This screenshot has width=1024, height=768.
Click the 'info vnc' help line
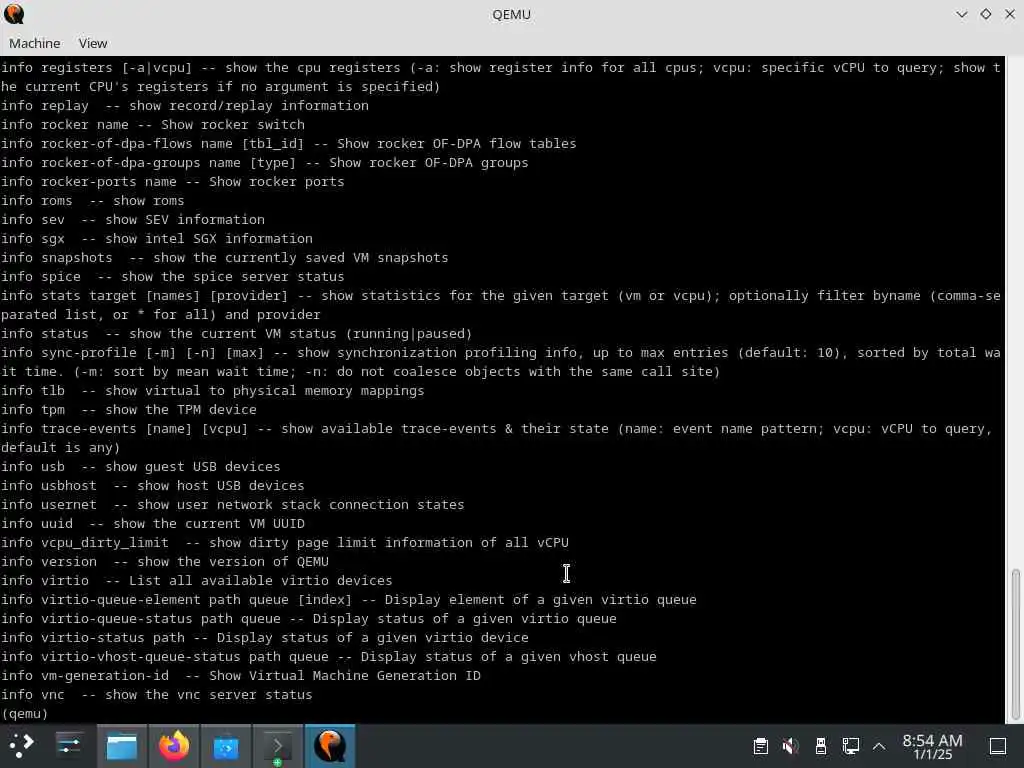(157, 694)
